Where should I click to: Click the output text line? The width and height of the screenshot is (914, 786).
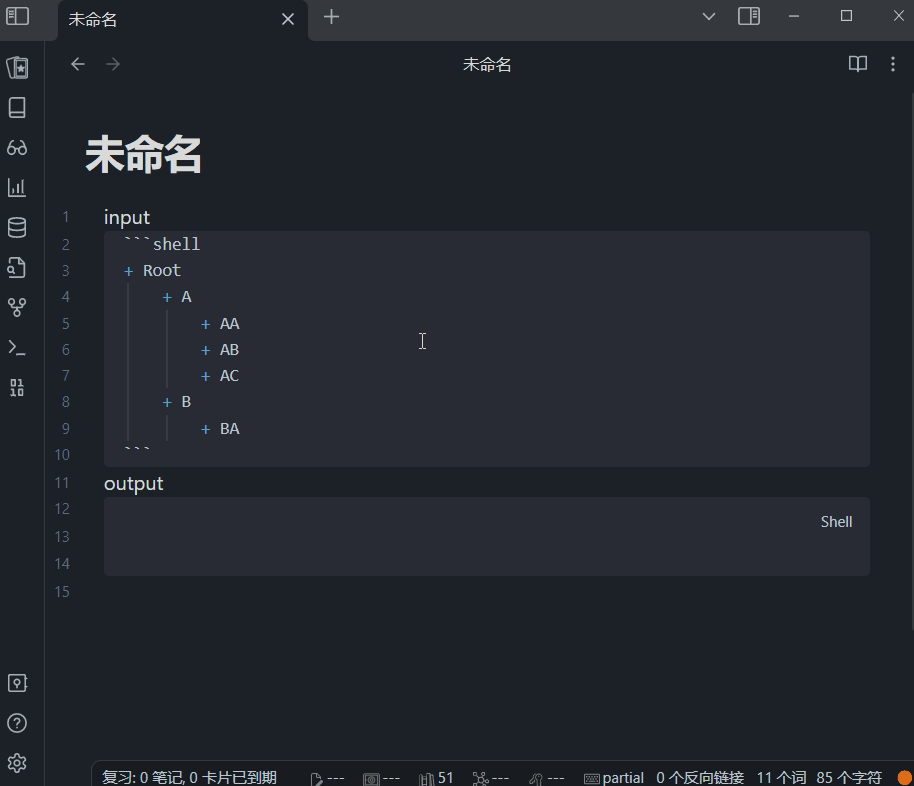click(133, 483)
